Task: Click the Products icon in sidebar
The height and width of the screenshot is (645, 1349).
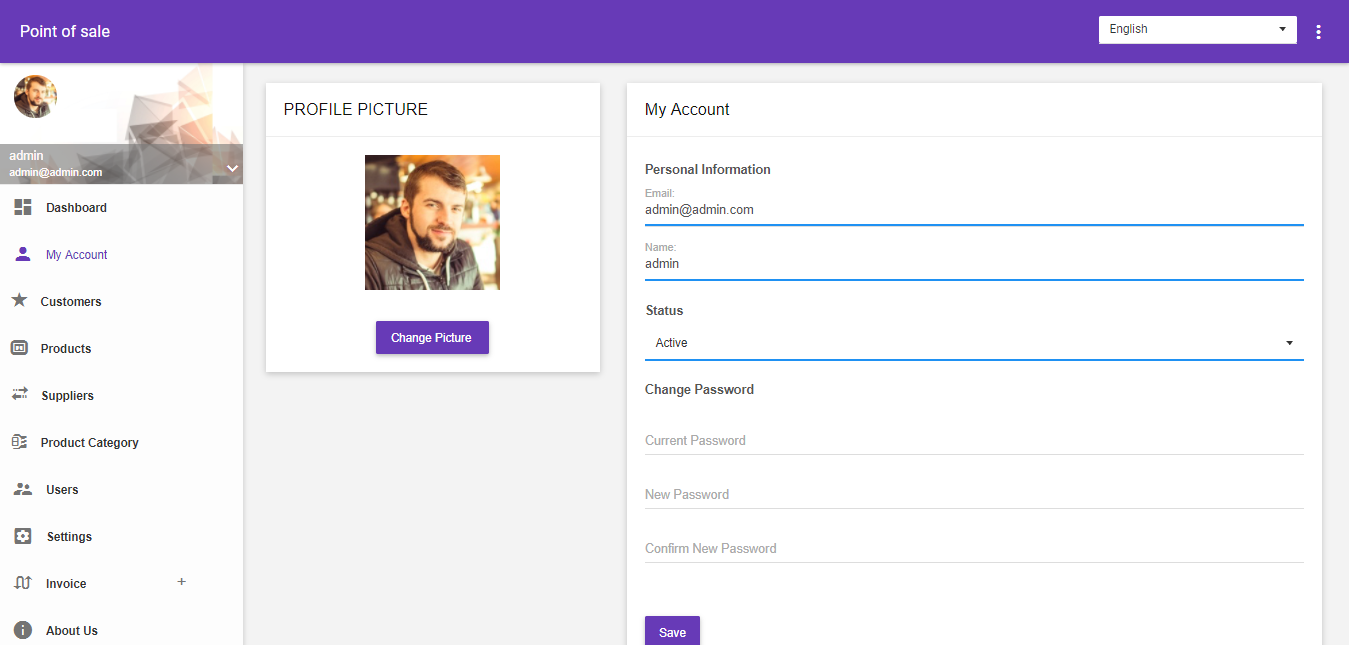Action: pos(19,348)
